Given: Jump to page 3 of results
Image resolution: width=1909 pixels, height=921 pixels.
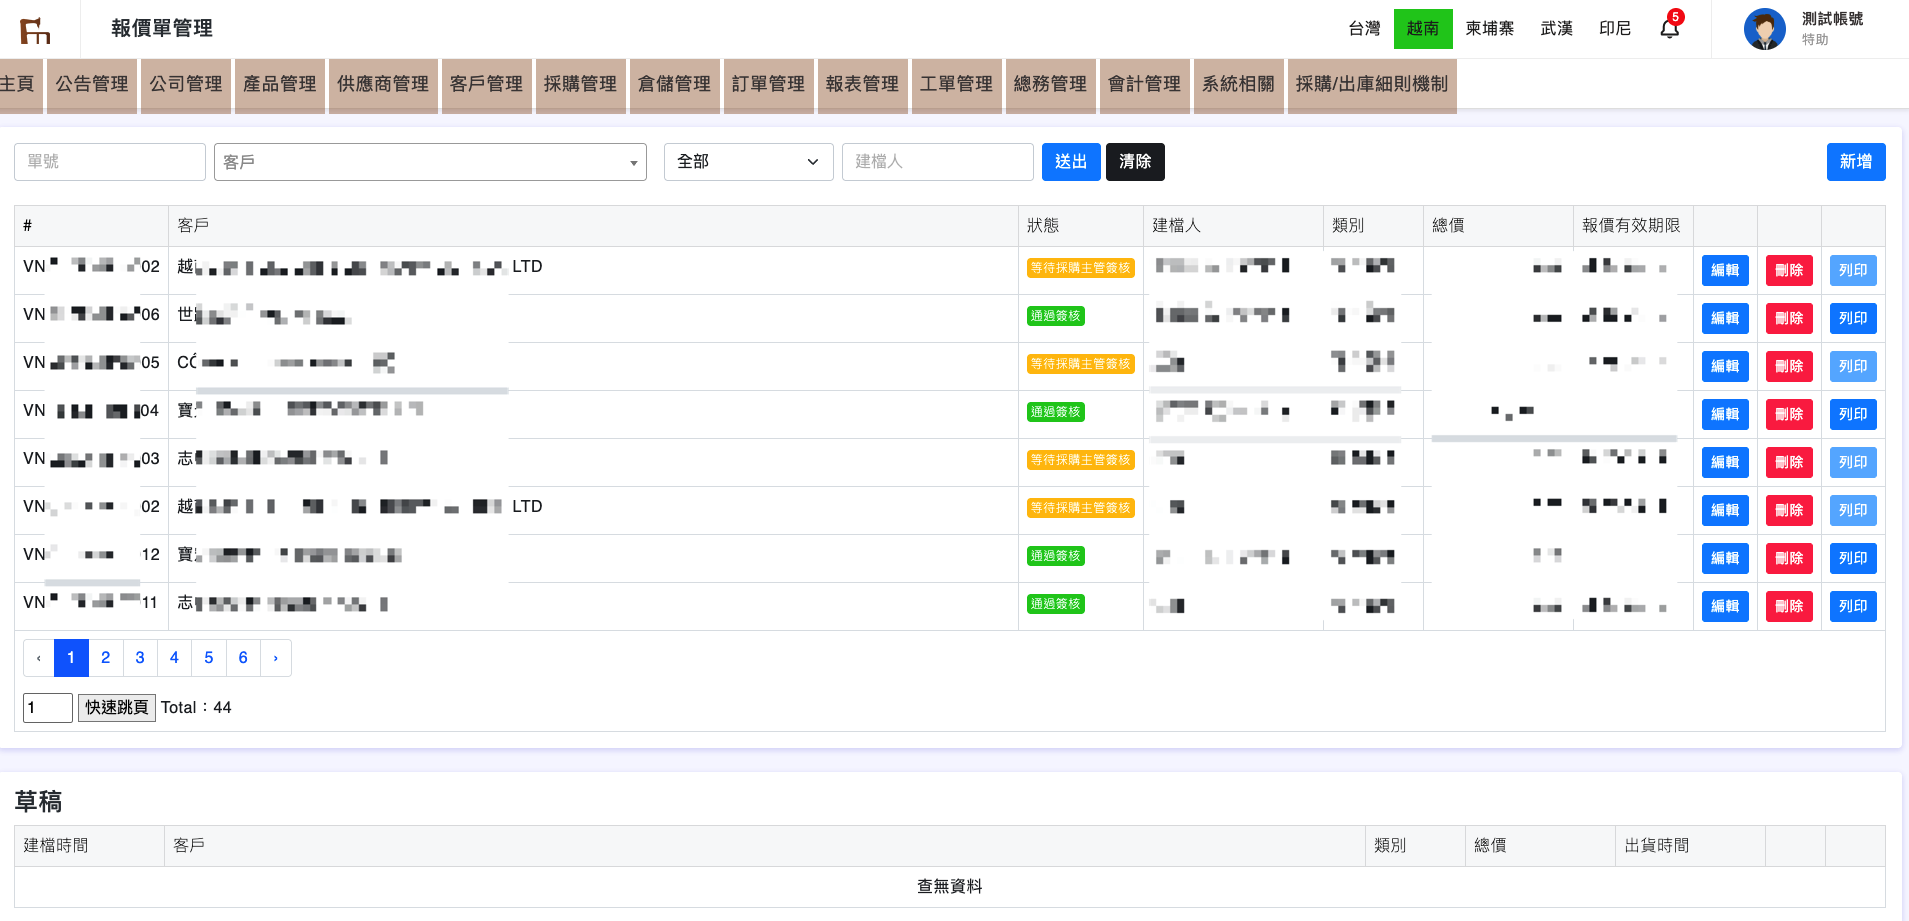Looking at the screenshot, I should click(x=140, y=658).
